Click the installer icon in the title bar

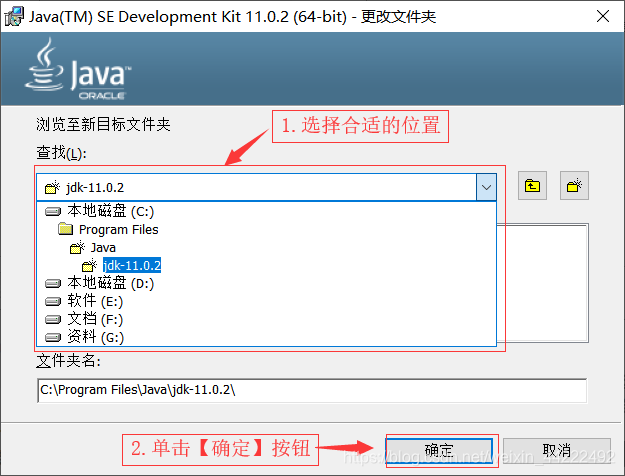(x=14, y=16)
